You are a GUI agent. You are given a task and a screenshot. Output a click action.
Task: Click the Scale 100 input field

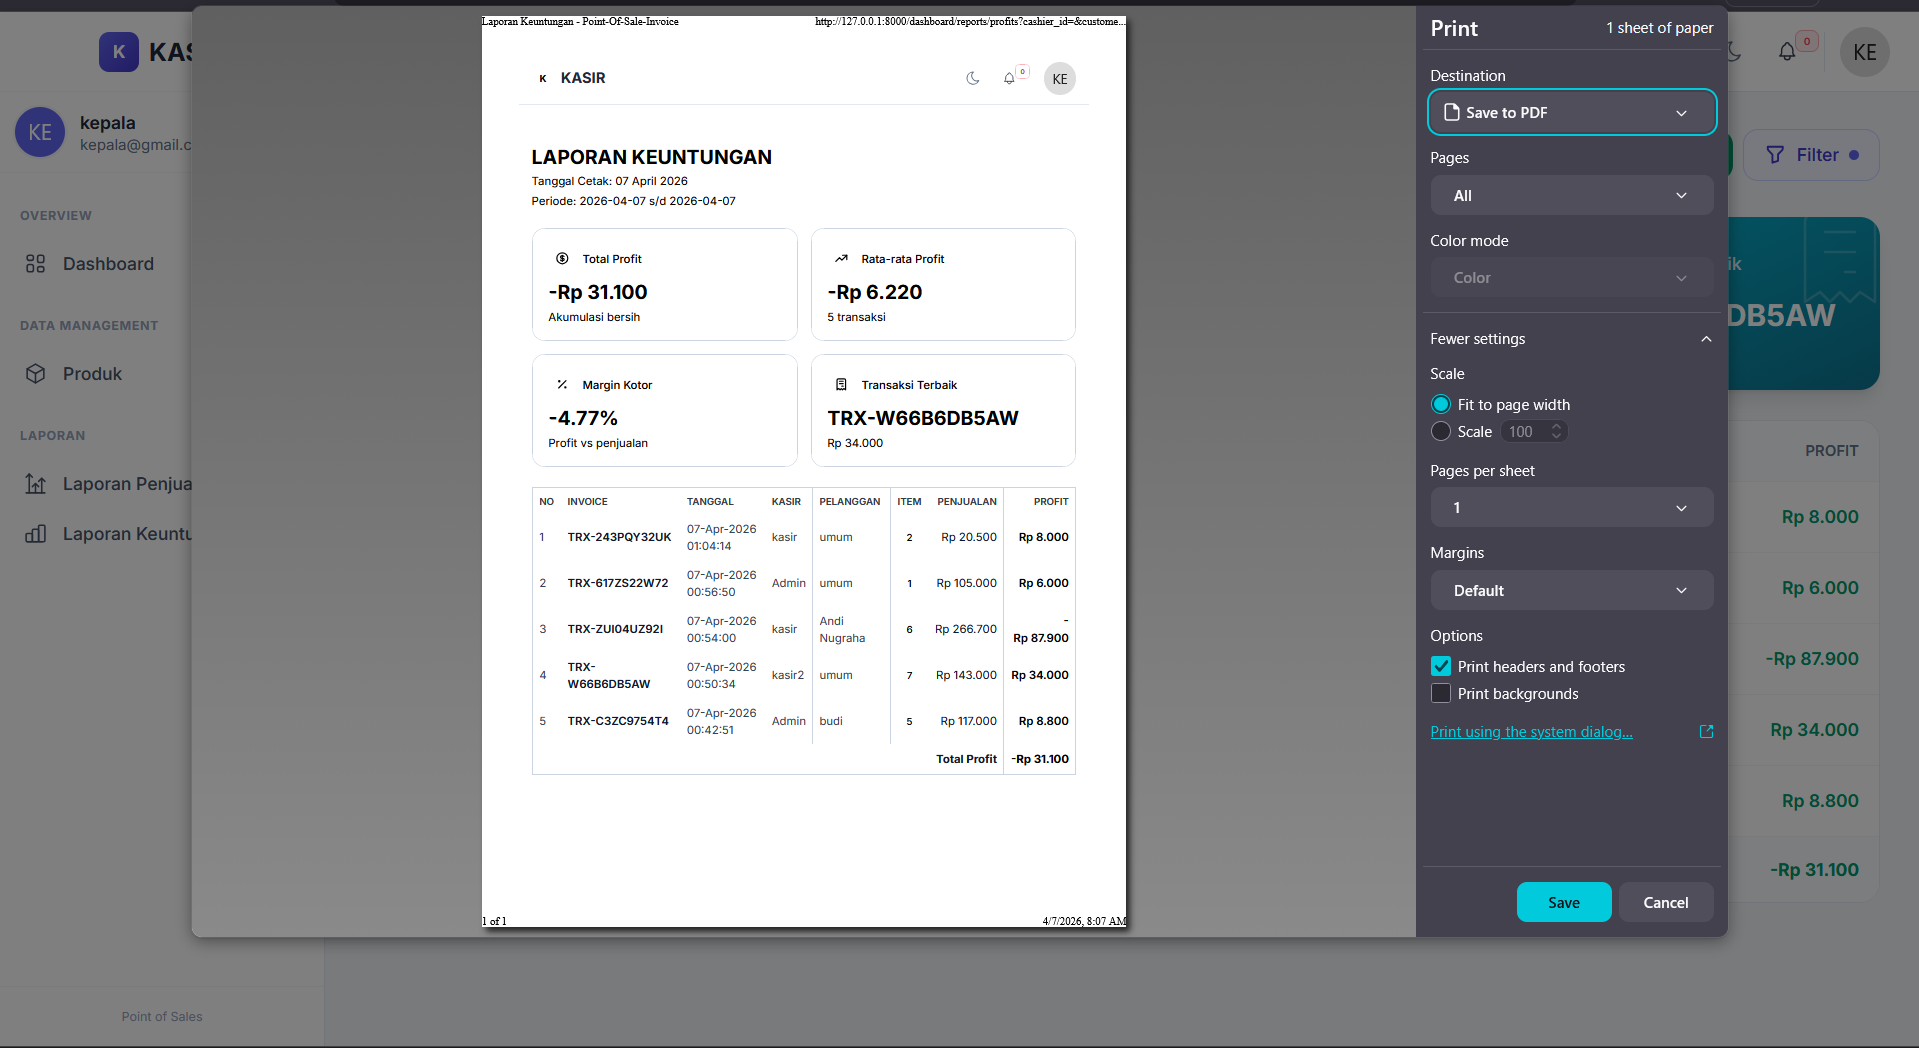[1534, 431]
